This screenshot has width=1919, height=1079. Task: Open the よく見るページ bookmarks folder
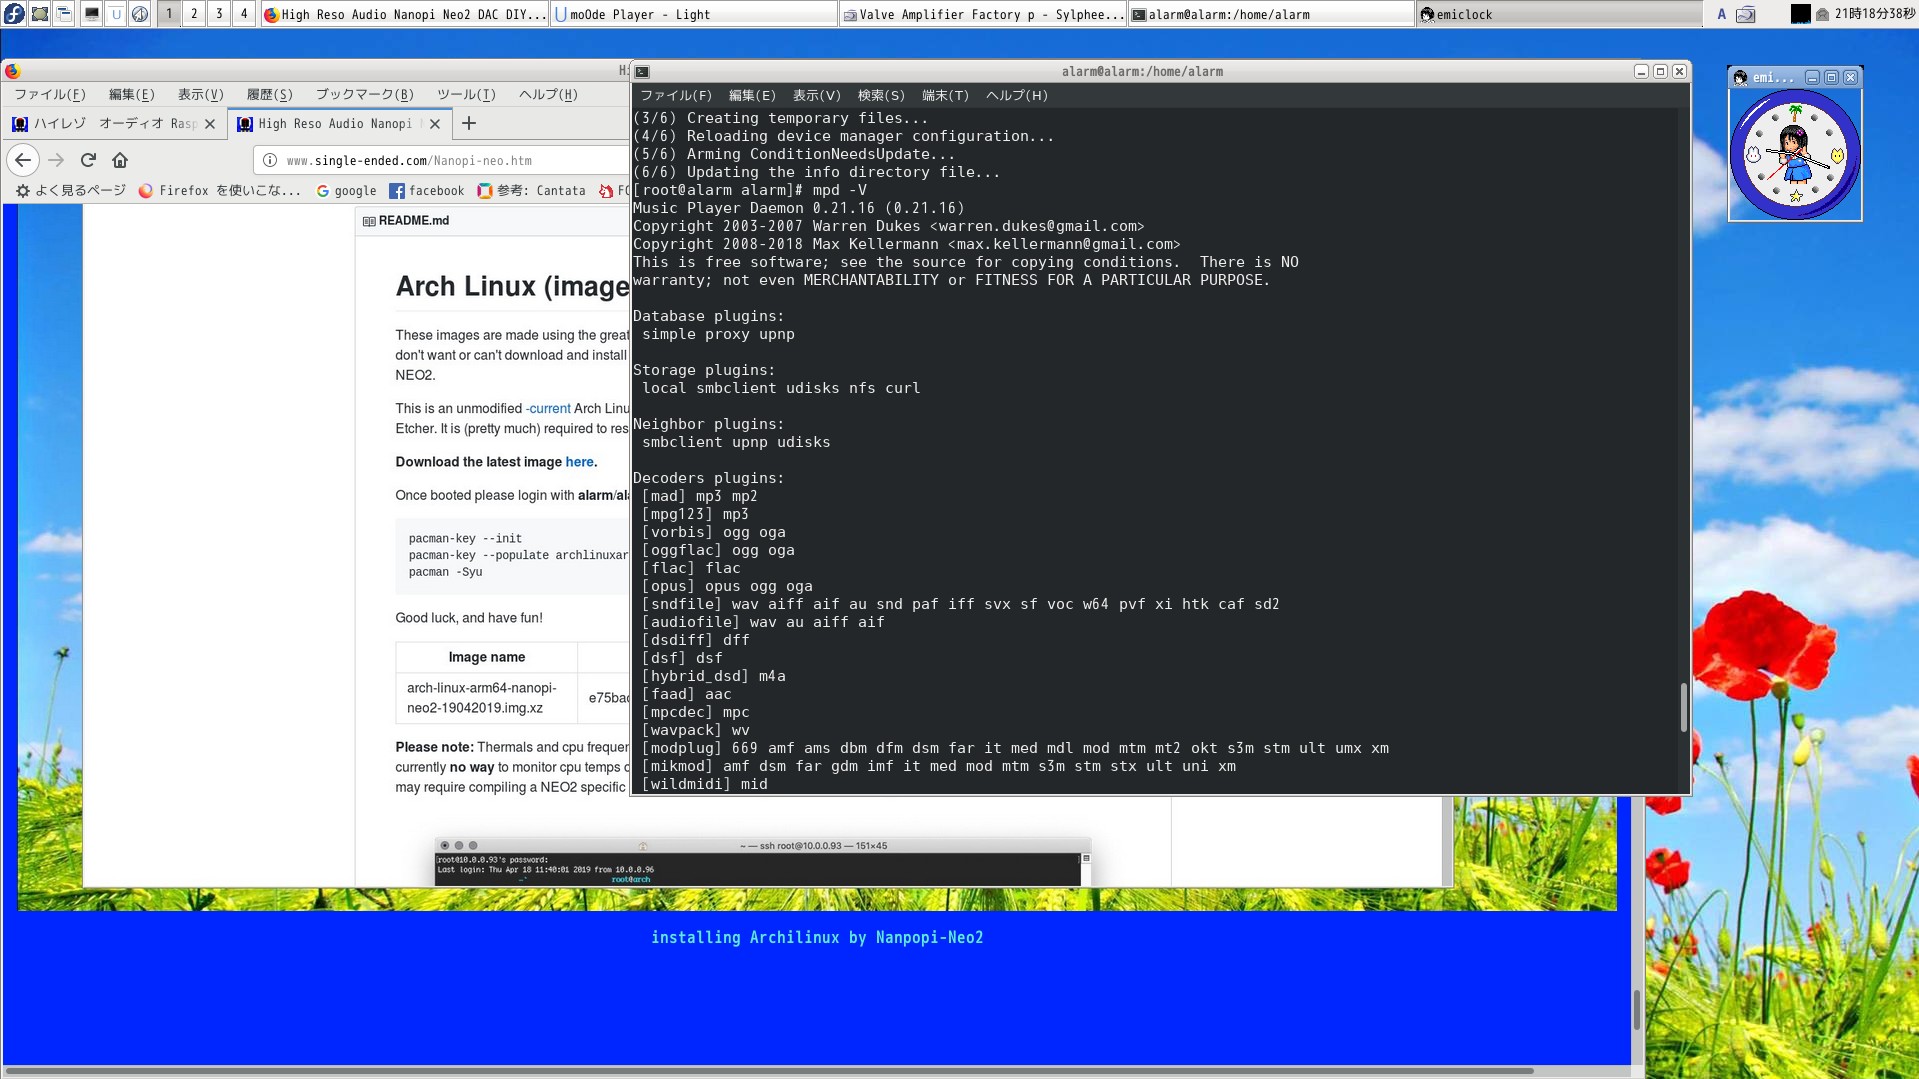click(x=71, y=191)
